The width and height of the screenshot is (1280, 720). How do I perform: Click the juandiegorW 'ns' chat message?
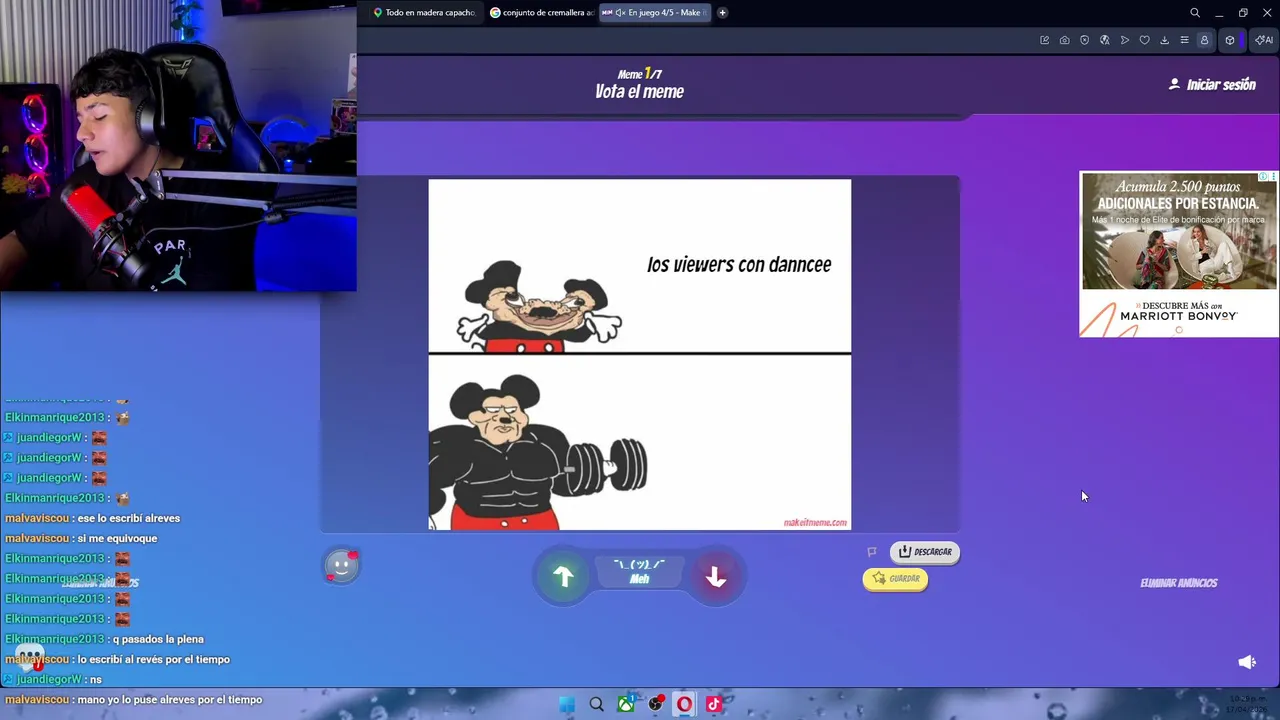pyautogui.click(x=51, y=680)
